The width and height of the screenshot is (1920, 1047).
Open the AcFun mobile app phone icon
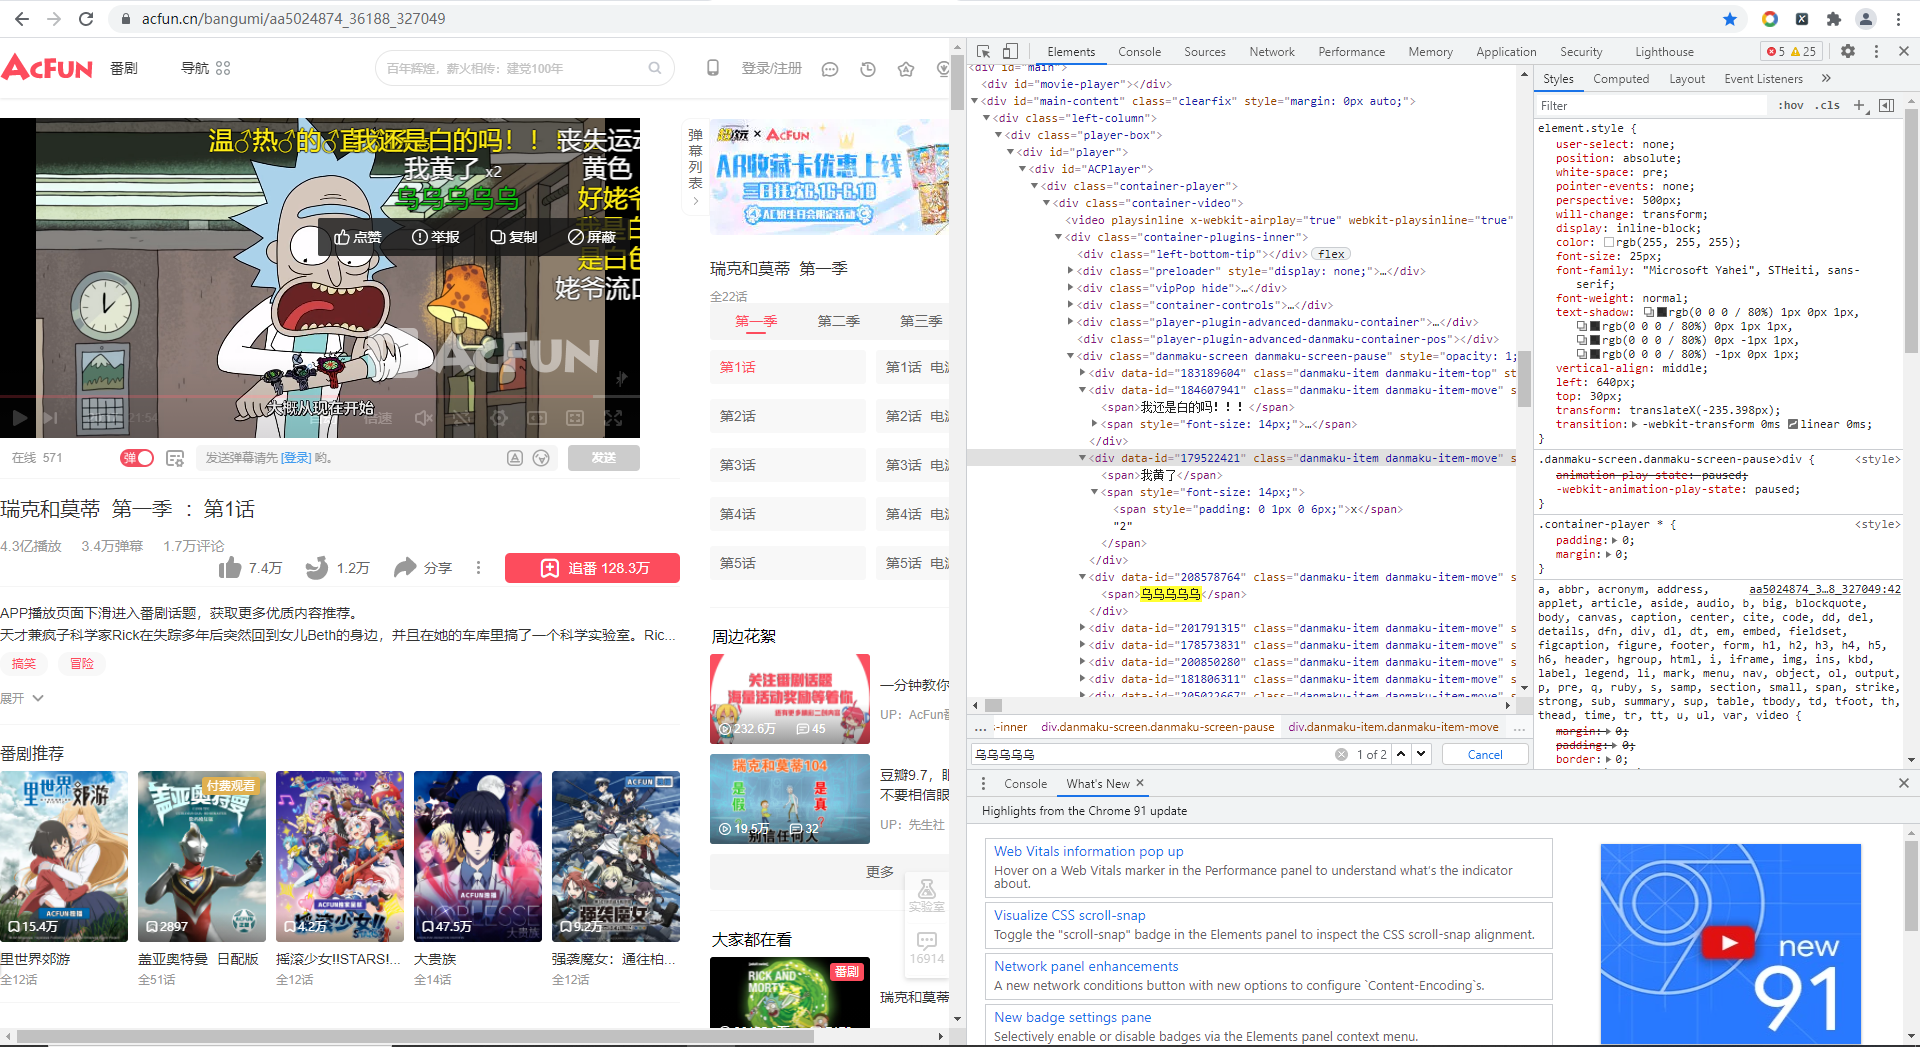click(x=713, y=68)
